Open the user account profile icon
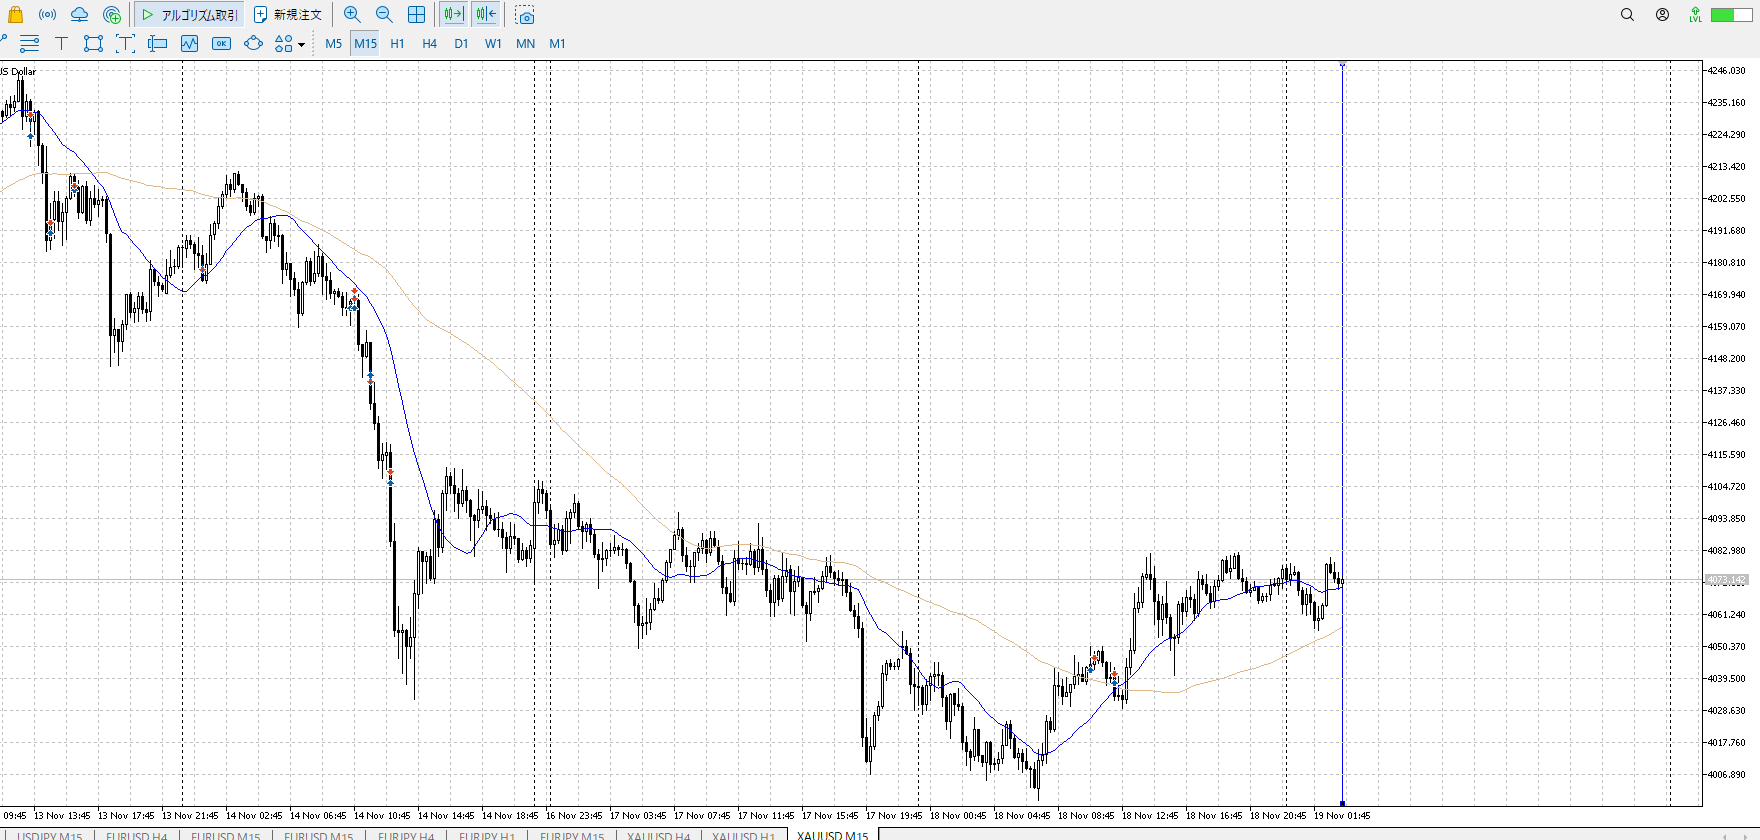 tap(1662, 15)
